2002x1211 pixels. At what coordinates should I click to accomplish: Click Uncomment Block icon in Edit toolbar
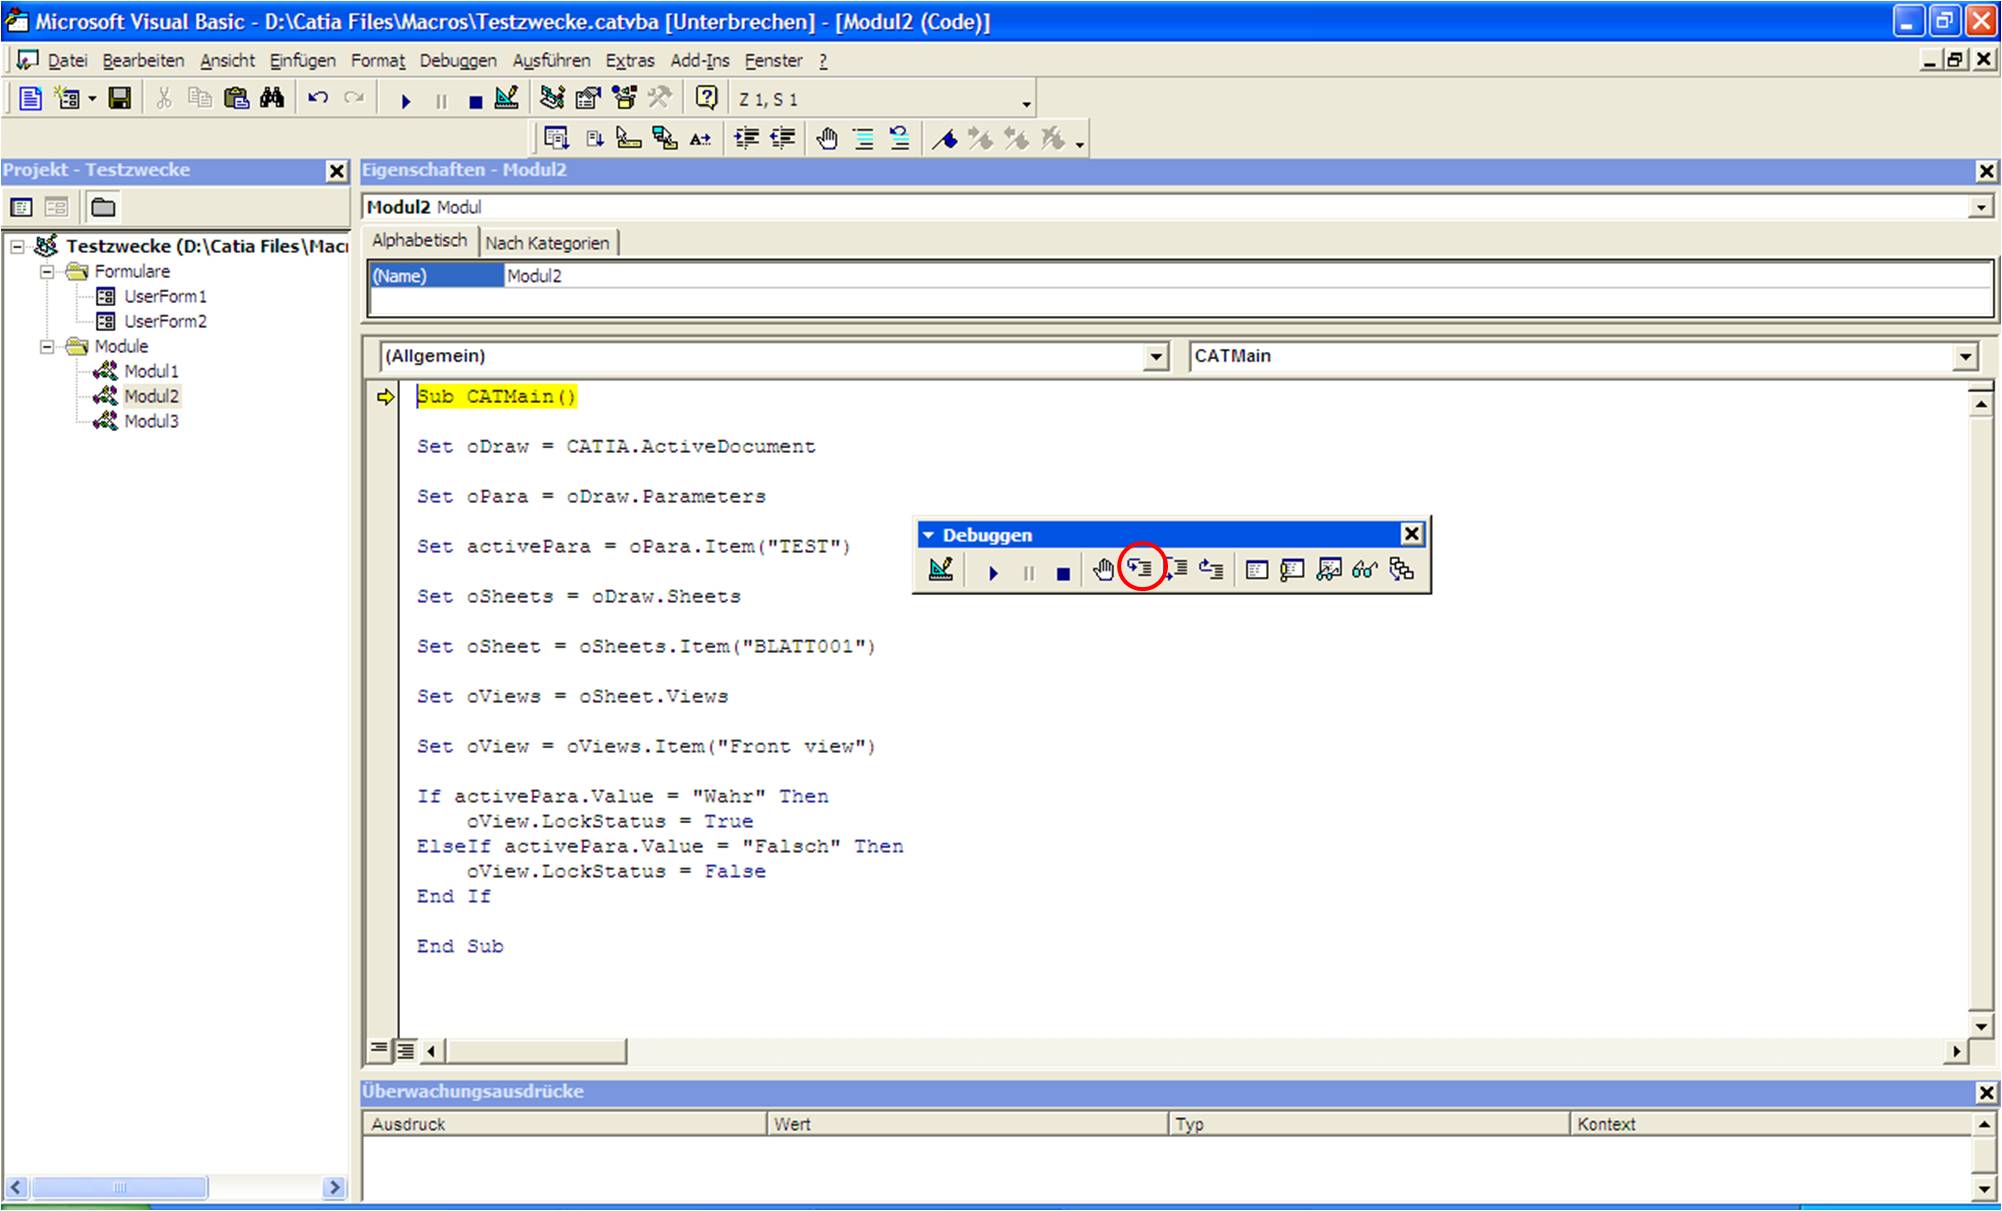(899, 138)
